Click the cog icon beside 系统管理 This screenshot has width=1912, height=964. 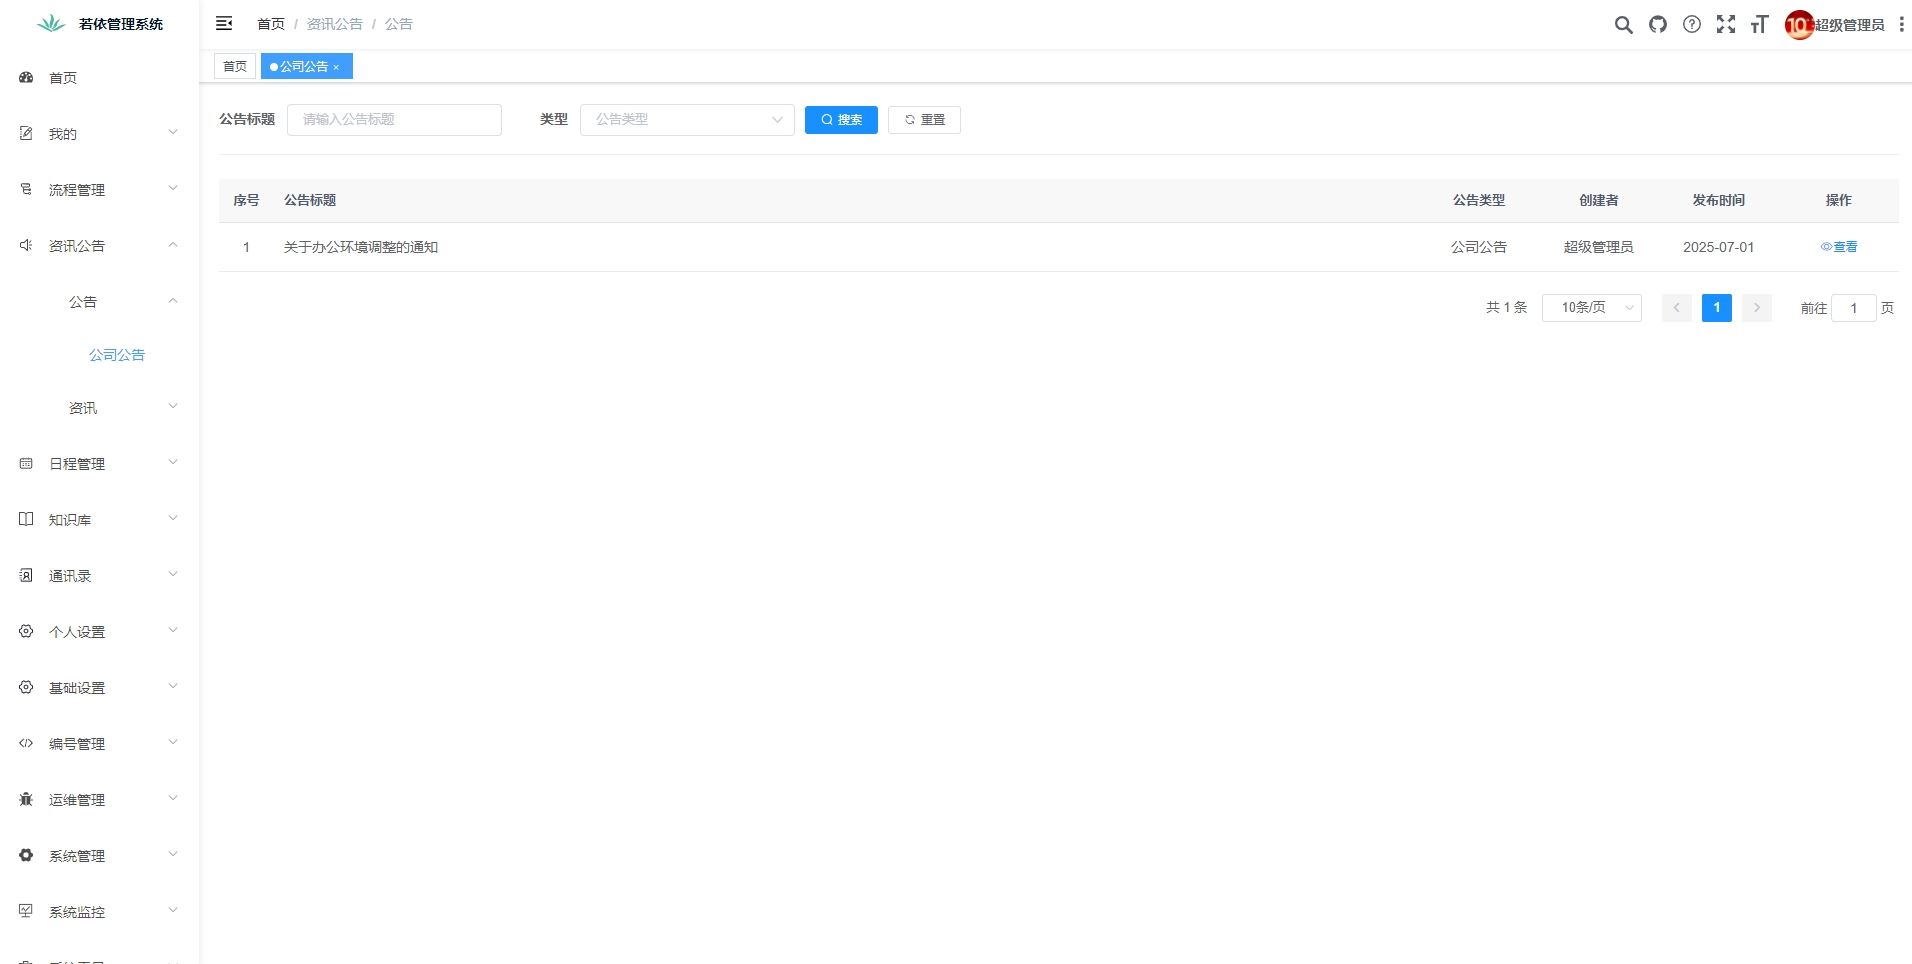[26, 855]
